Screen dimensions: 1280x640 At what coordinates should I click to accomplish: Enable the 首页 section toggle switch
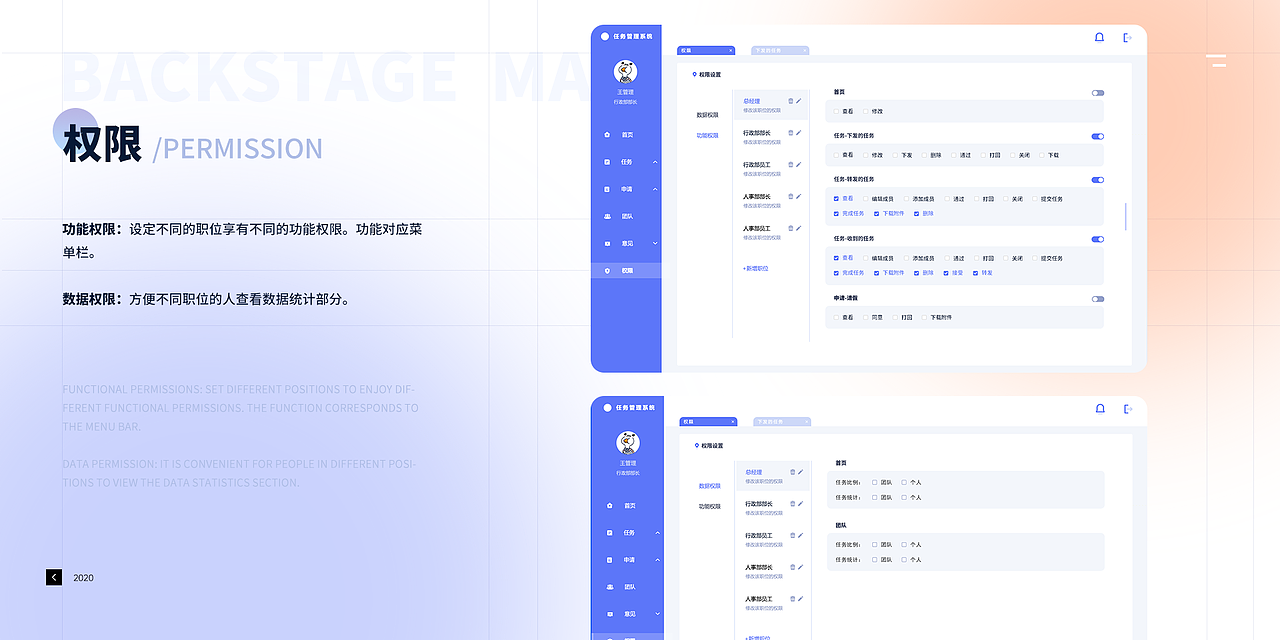(1097, 92)
